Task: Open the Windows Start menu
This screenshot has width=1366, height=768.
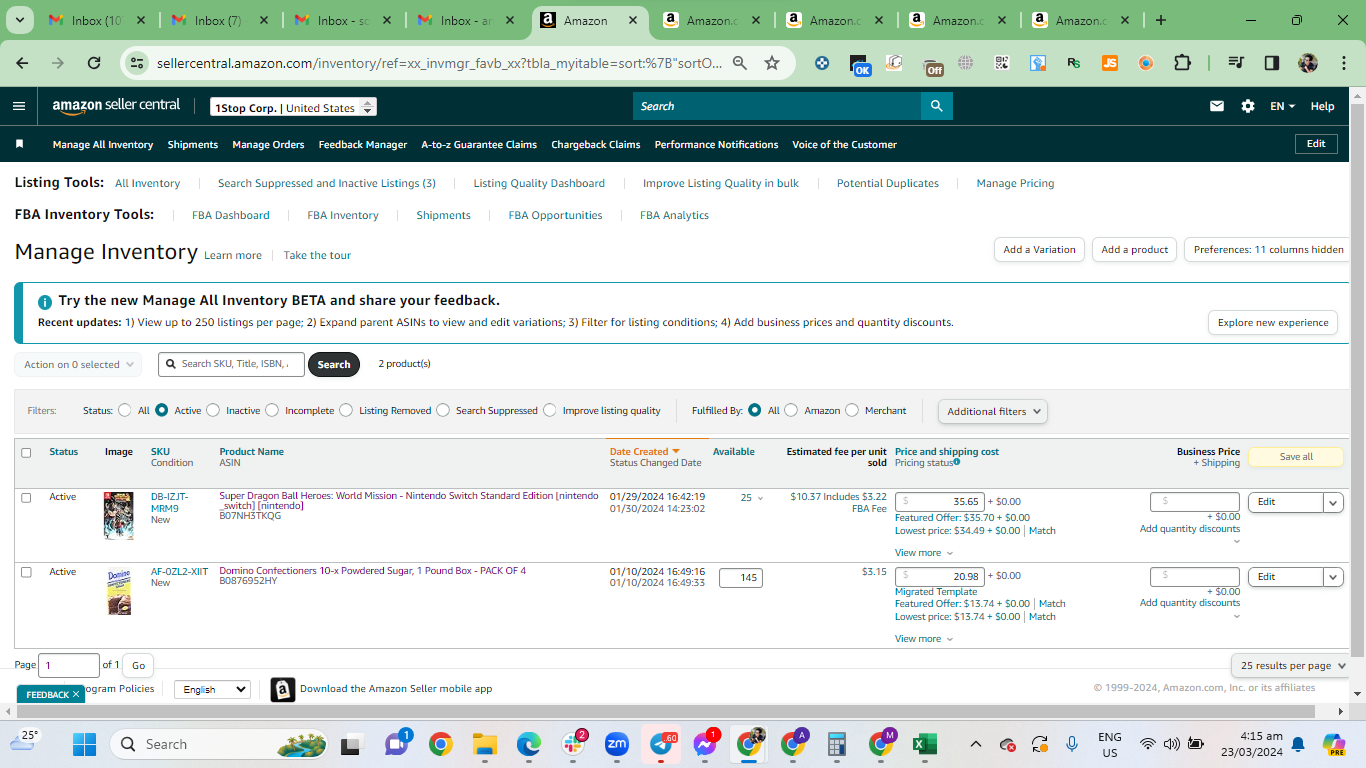Action: pyautogui.click(x=84, y=744)
